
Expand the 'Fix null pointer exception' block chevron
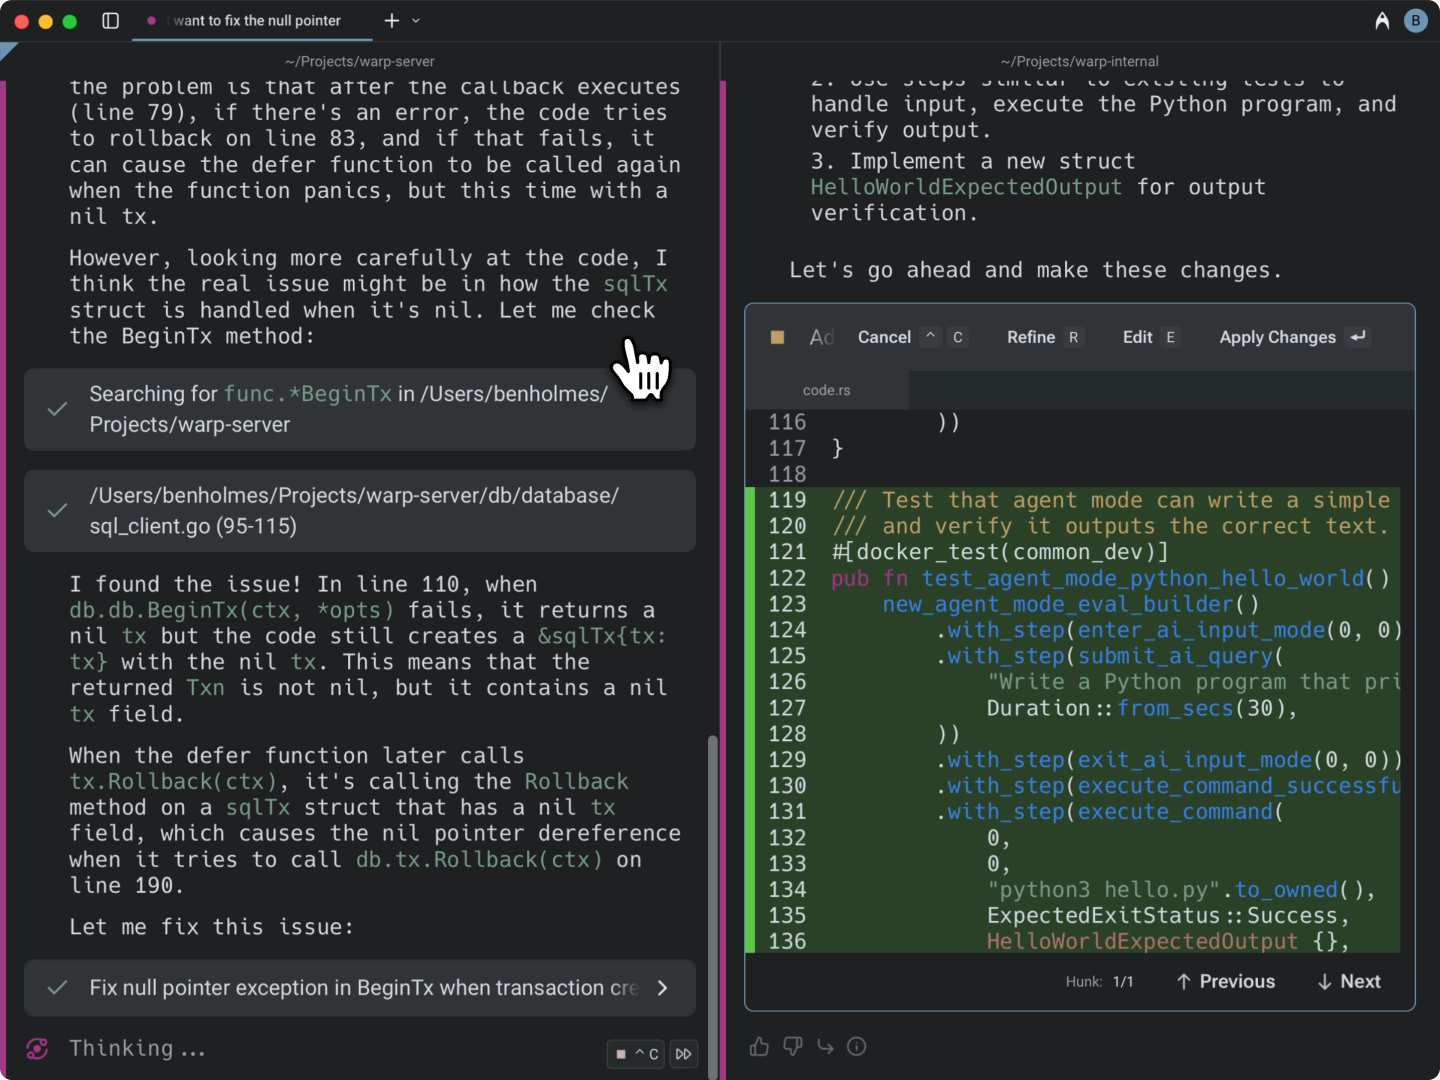click(x=662, y=988)
